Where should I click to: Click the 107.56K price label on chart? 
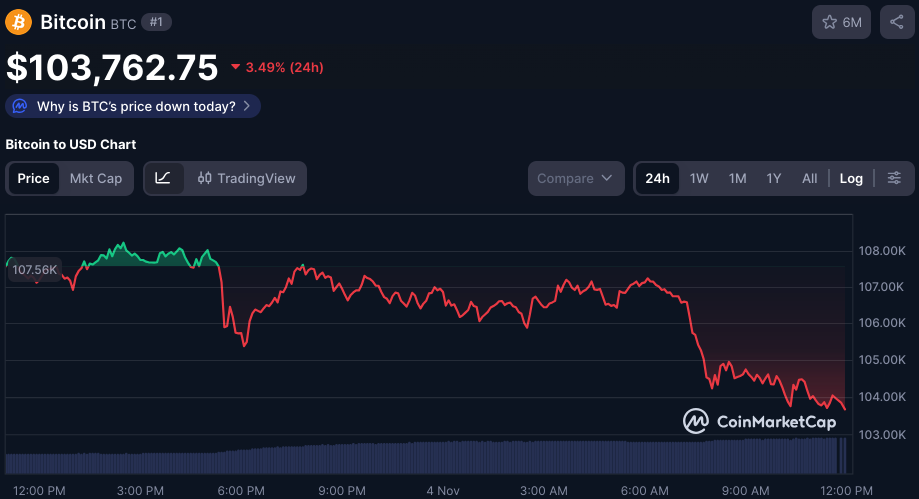click(x=34, y=269)
